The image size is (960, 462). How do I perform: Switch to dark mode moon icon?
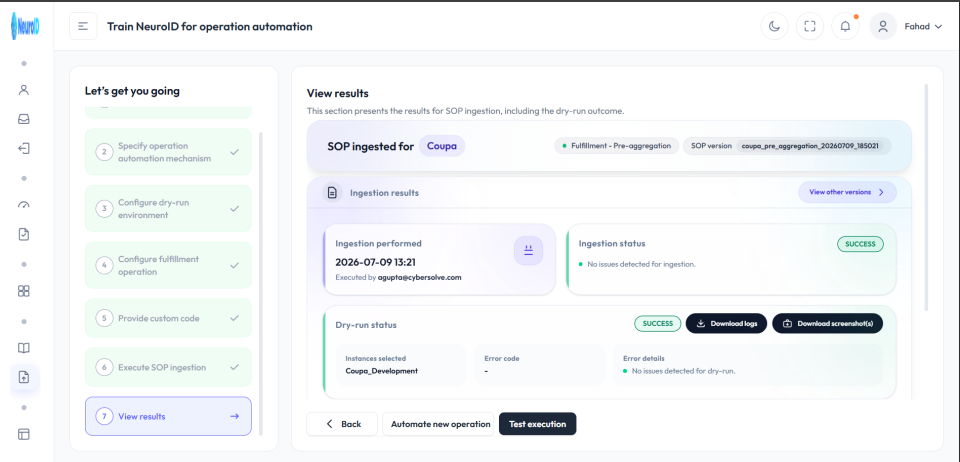pyautogui.click(x=774, y=26)
